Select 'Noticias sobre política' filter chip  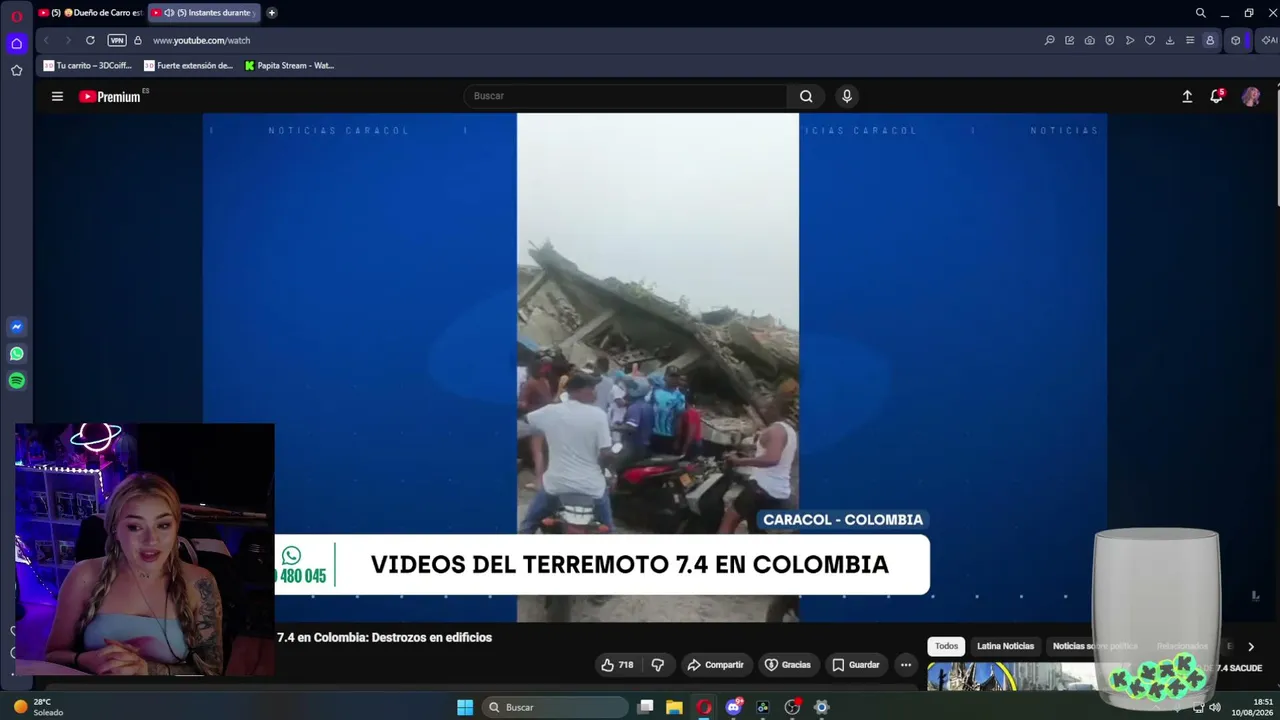1095,646
